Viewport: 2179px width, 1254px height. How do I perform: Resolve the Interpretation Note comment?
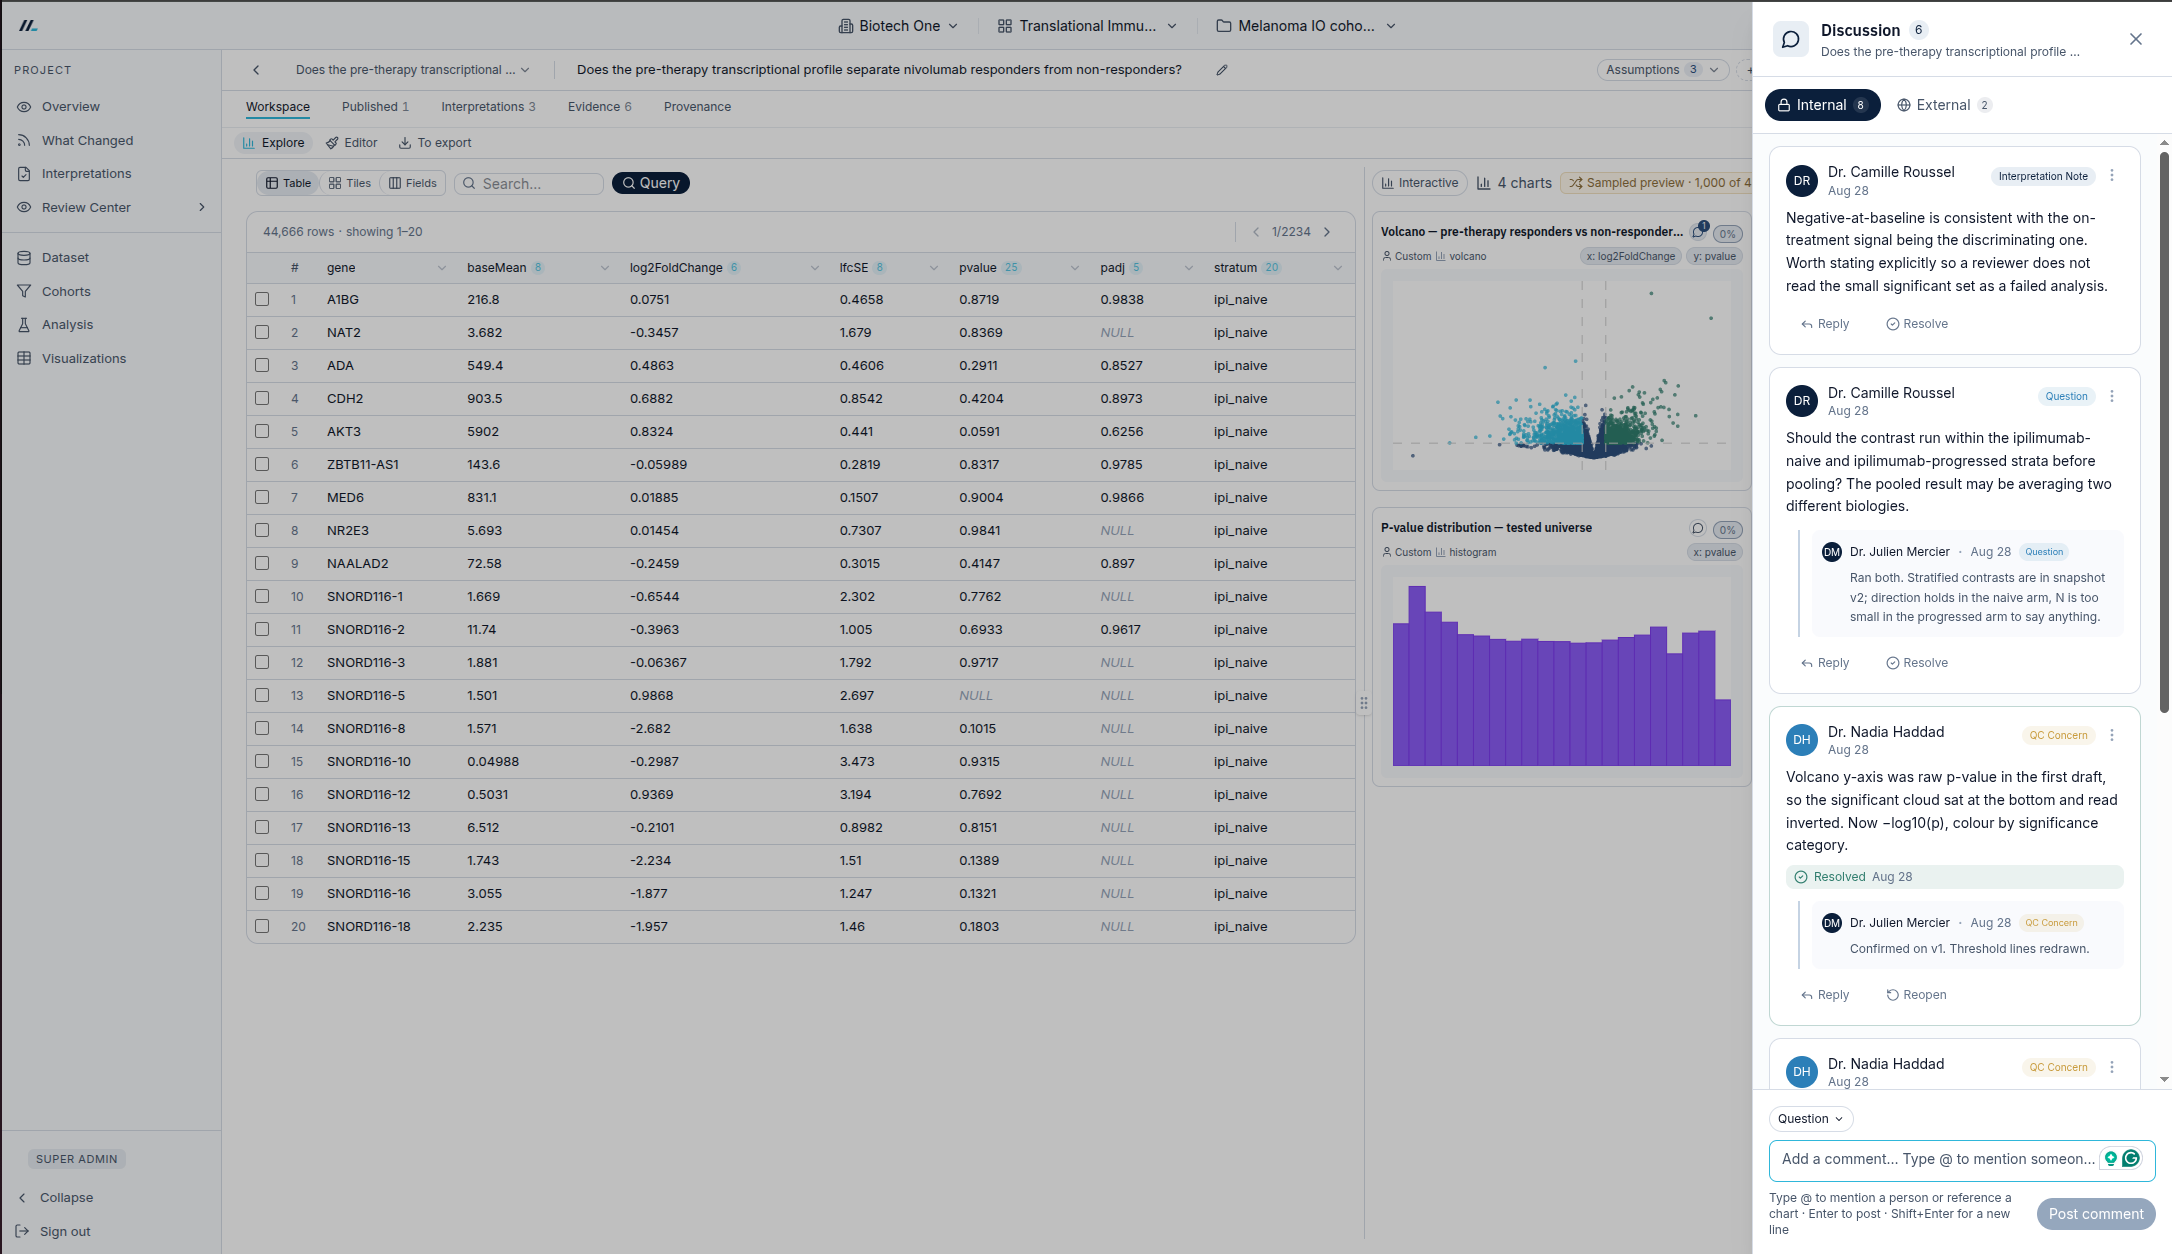[1916, 324]
